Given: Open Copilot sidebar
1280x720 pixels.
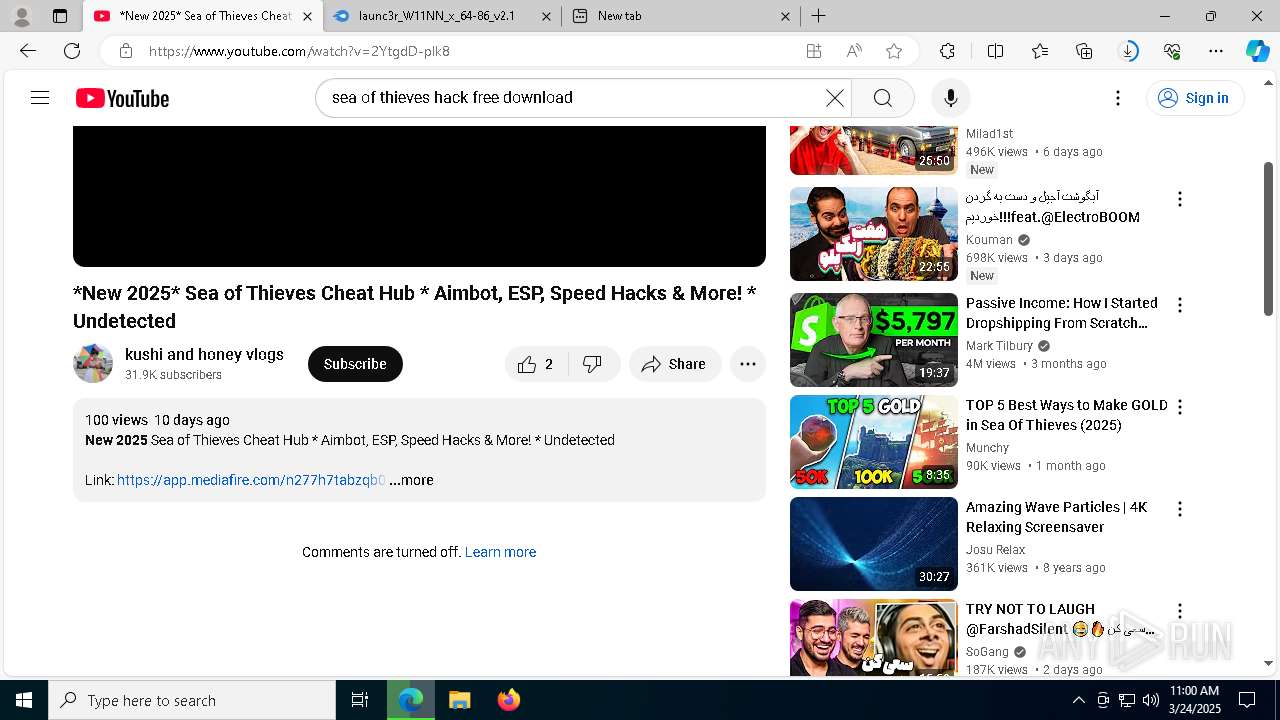Looking at the screenshot, I should pos(1257,51).
